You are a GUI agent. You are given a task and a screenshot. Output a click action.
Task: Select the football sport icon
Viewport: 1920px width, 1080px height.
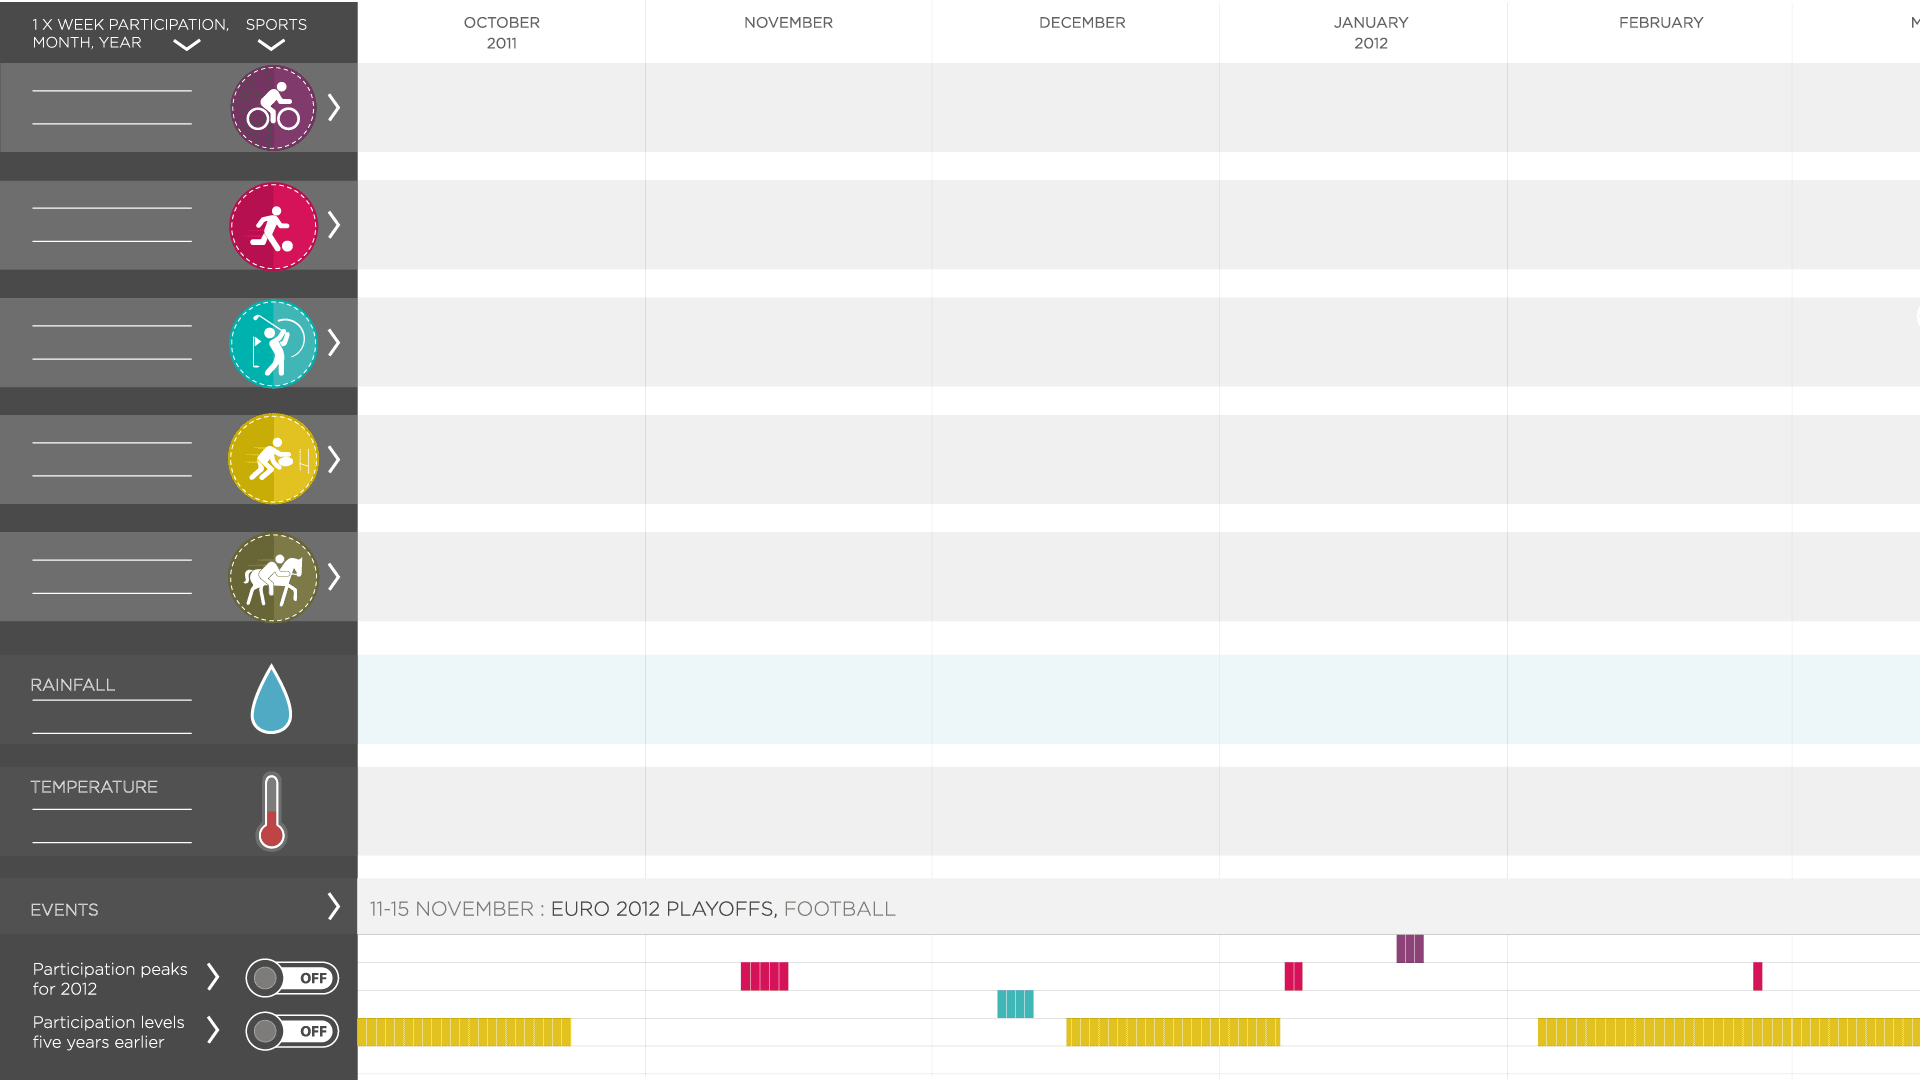pyautogui.click(x=273, y=226)
